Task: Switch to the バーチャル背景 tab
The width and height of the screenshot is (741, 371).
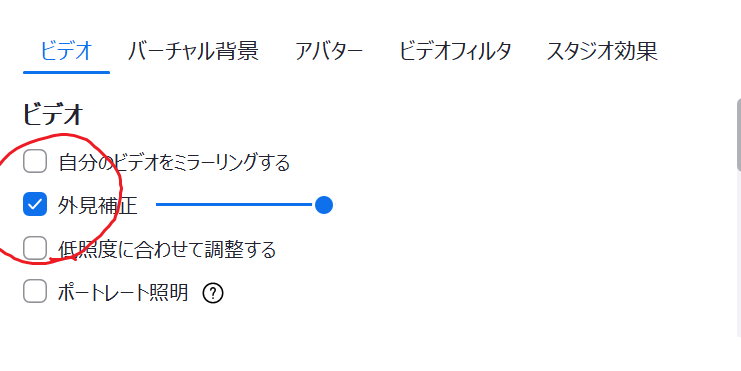Action: 193,51
